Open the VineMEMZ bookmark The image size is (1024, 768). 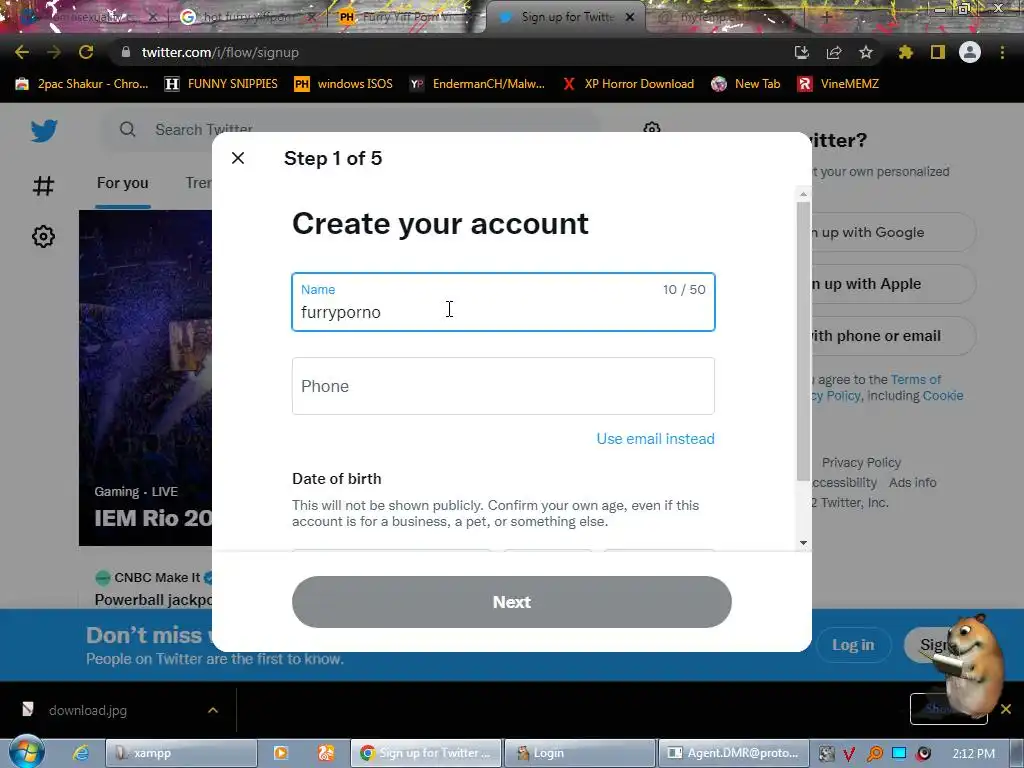839,84
